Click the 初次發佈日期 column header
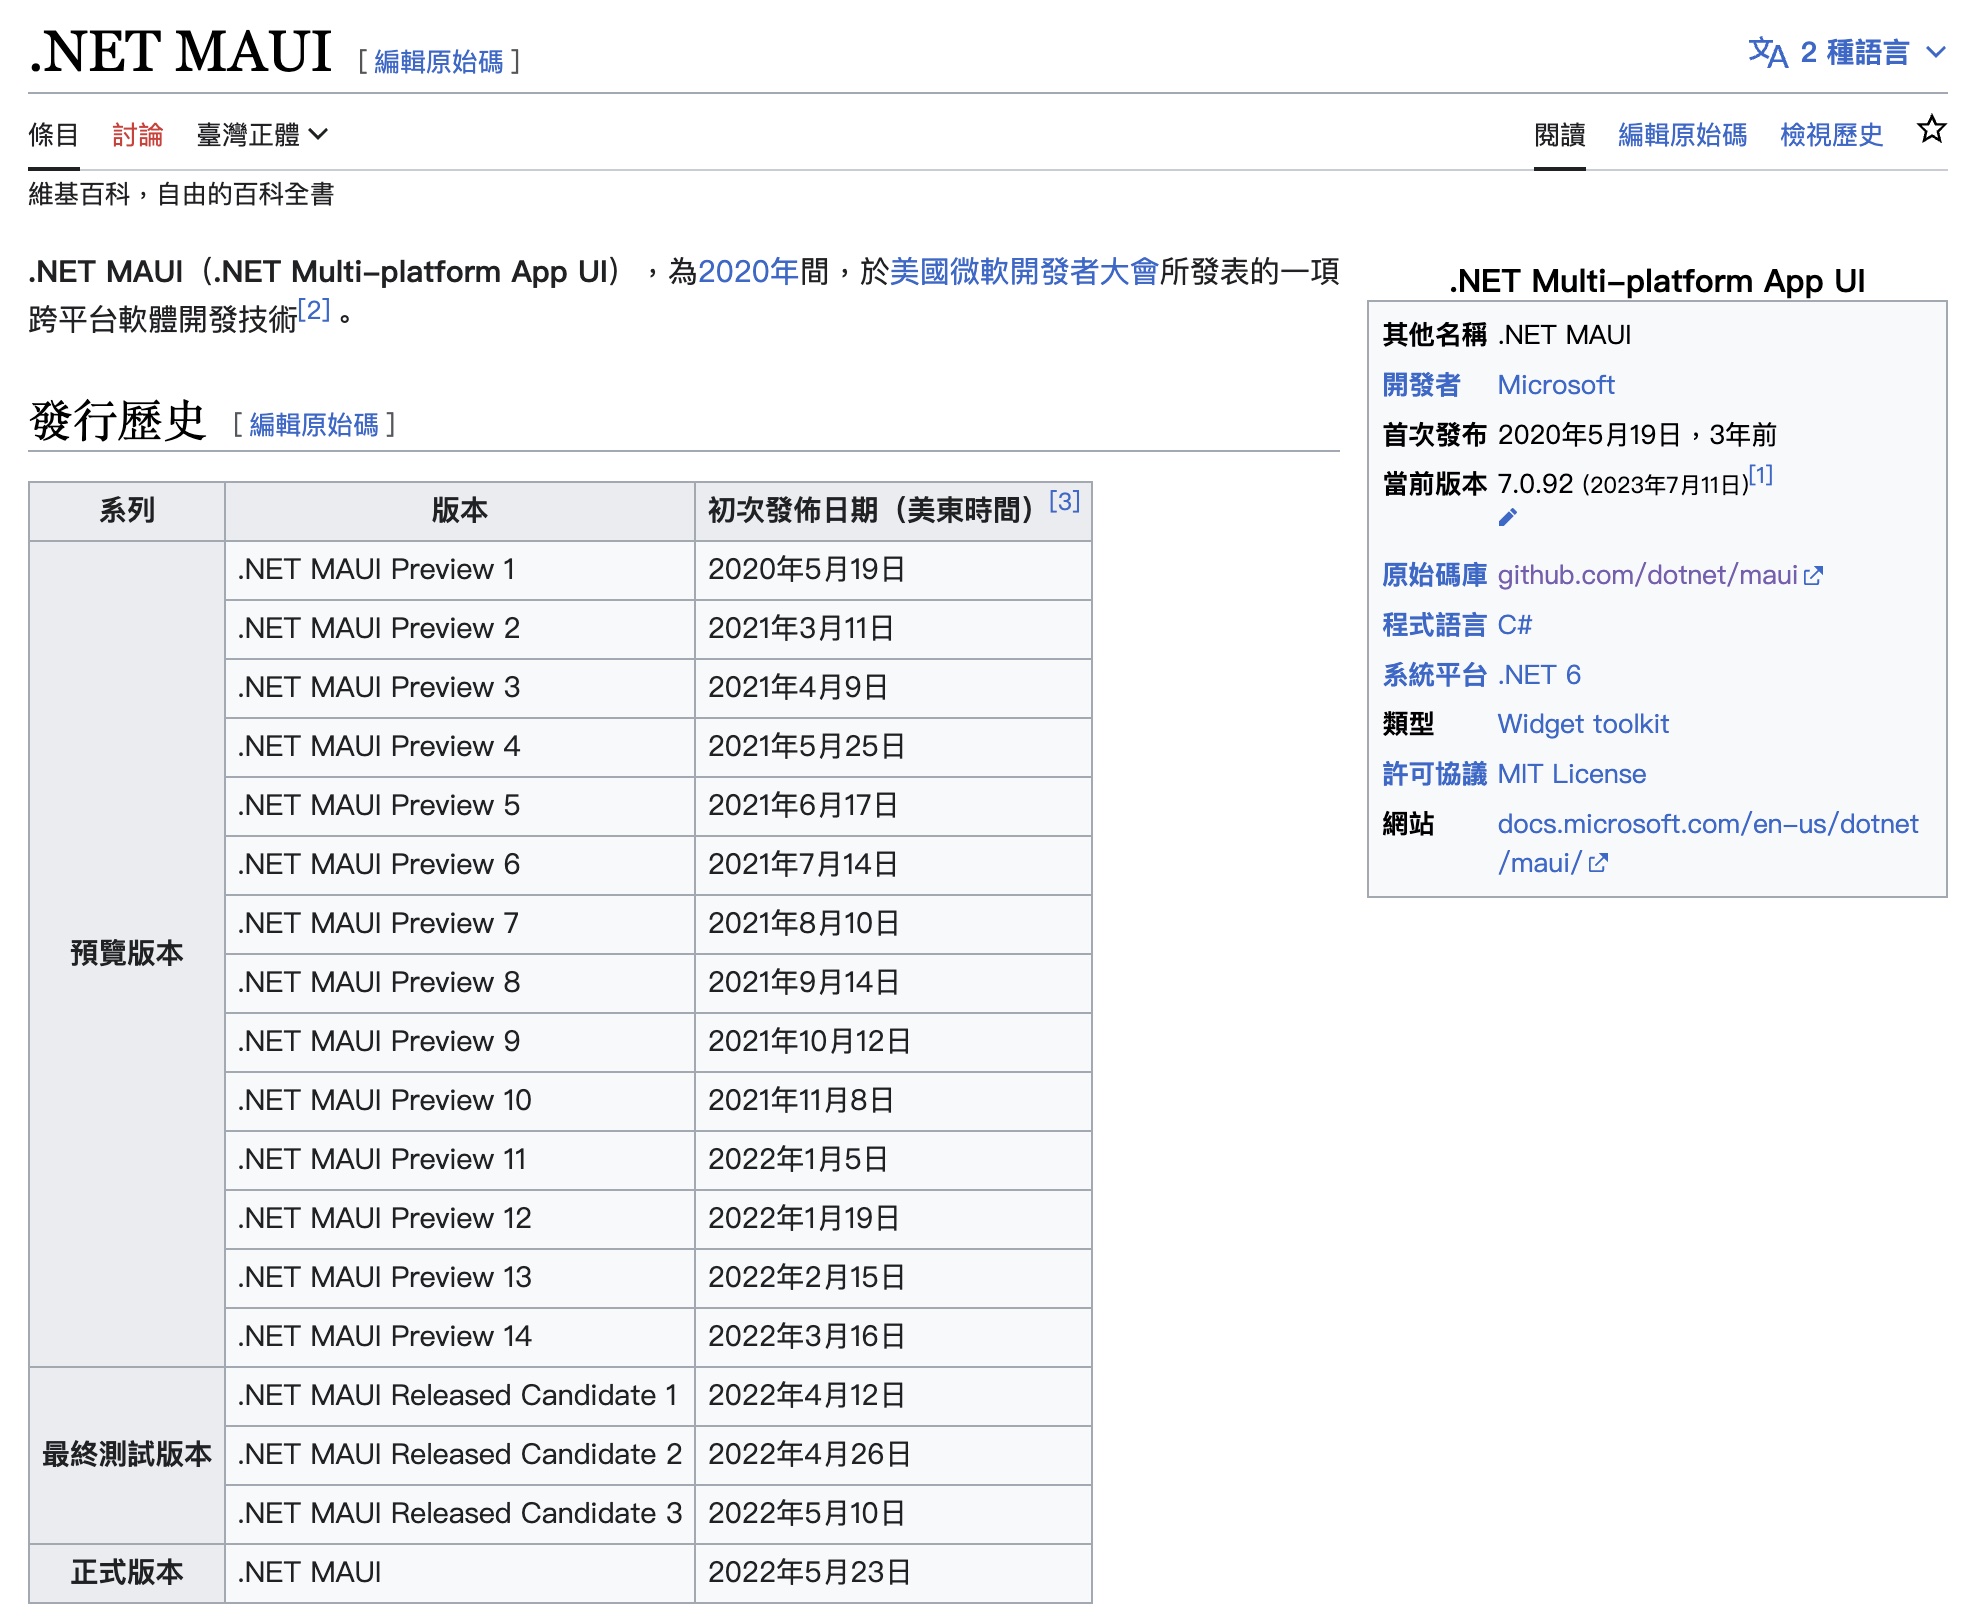The width and height of the screenshot is (1970, 1620). pos(893,511)
